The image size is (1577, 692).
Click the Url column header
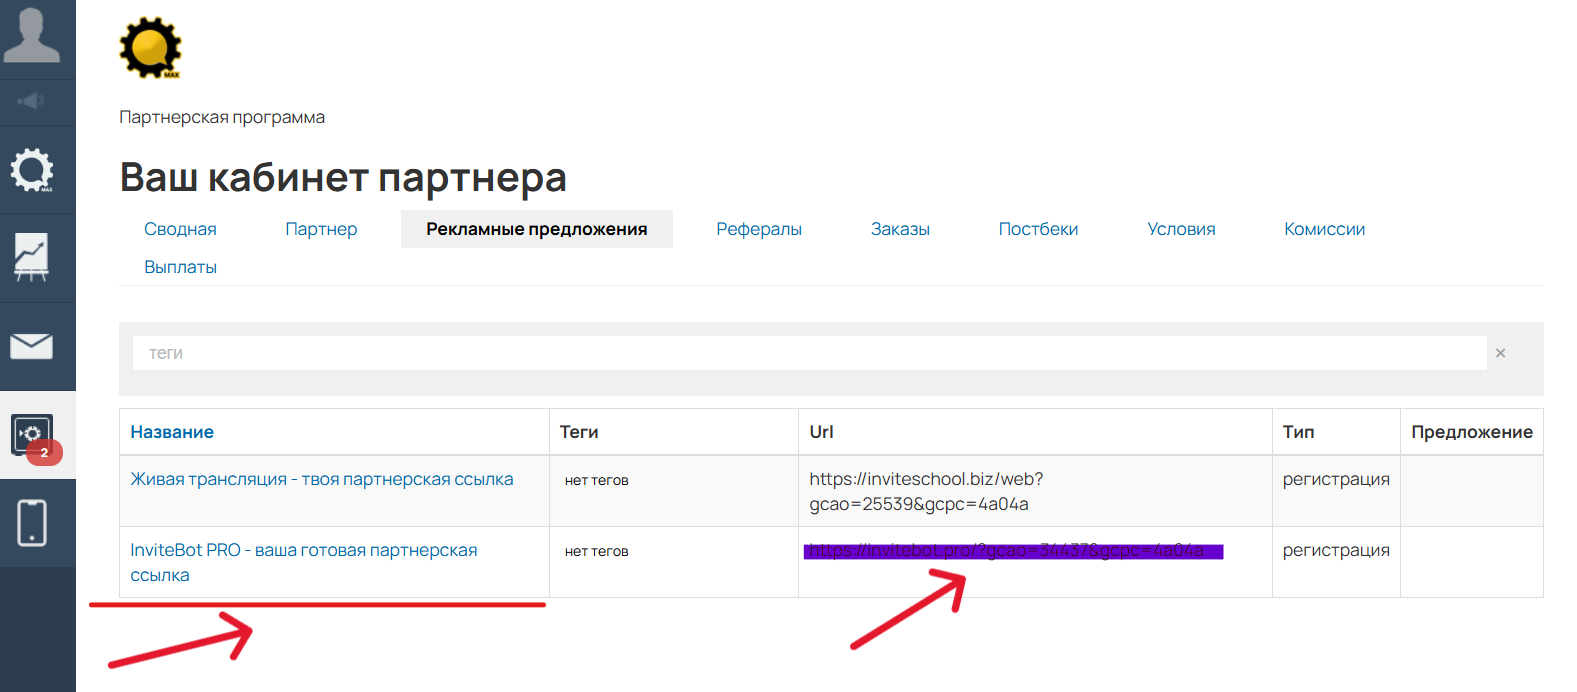[x=821, y=432]
